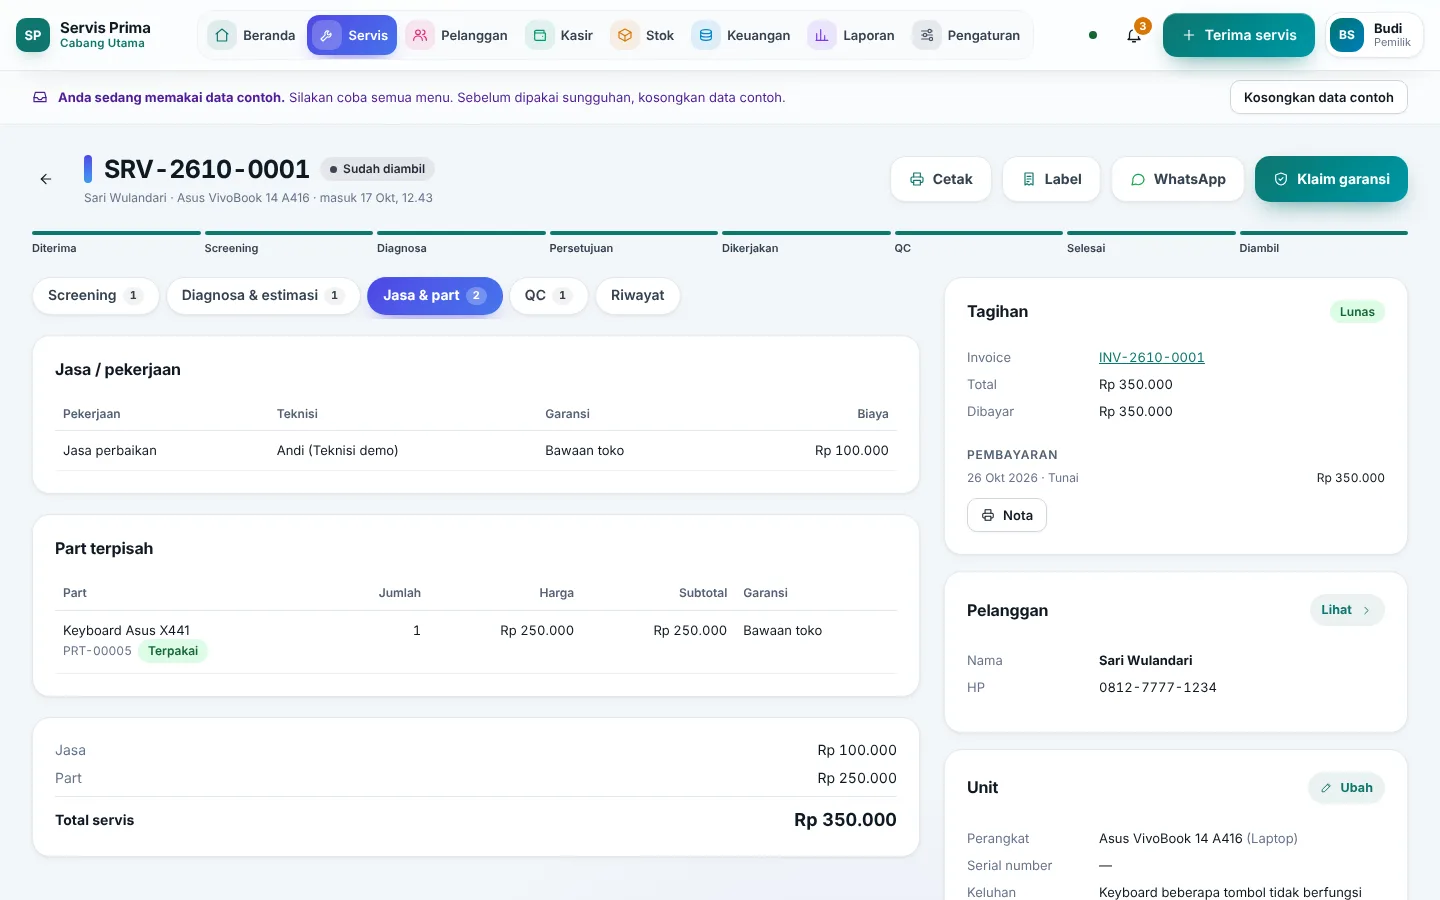The image size is (1440, 900).
Task: Open invoice link INV-2610-0001
Action: point(1152,358)
